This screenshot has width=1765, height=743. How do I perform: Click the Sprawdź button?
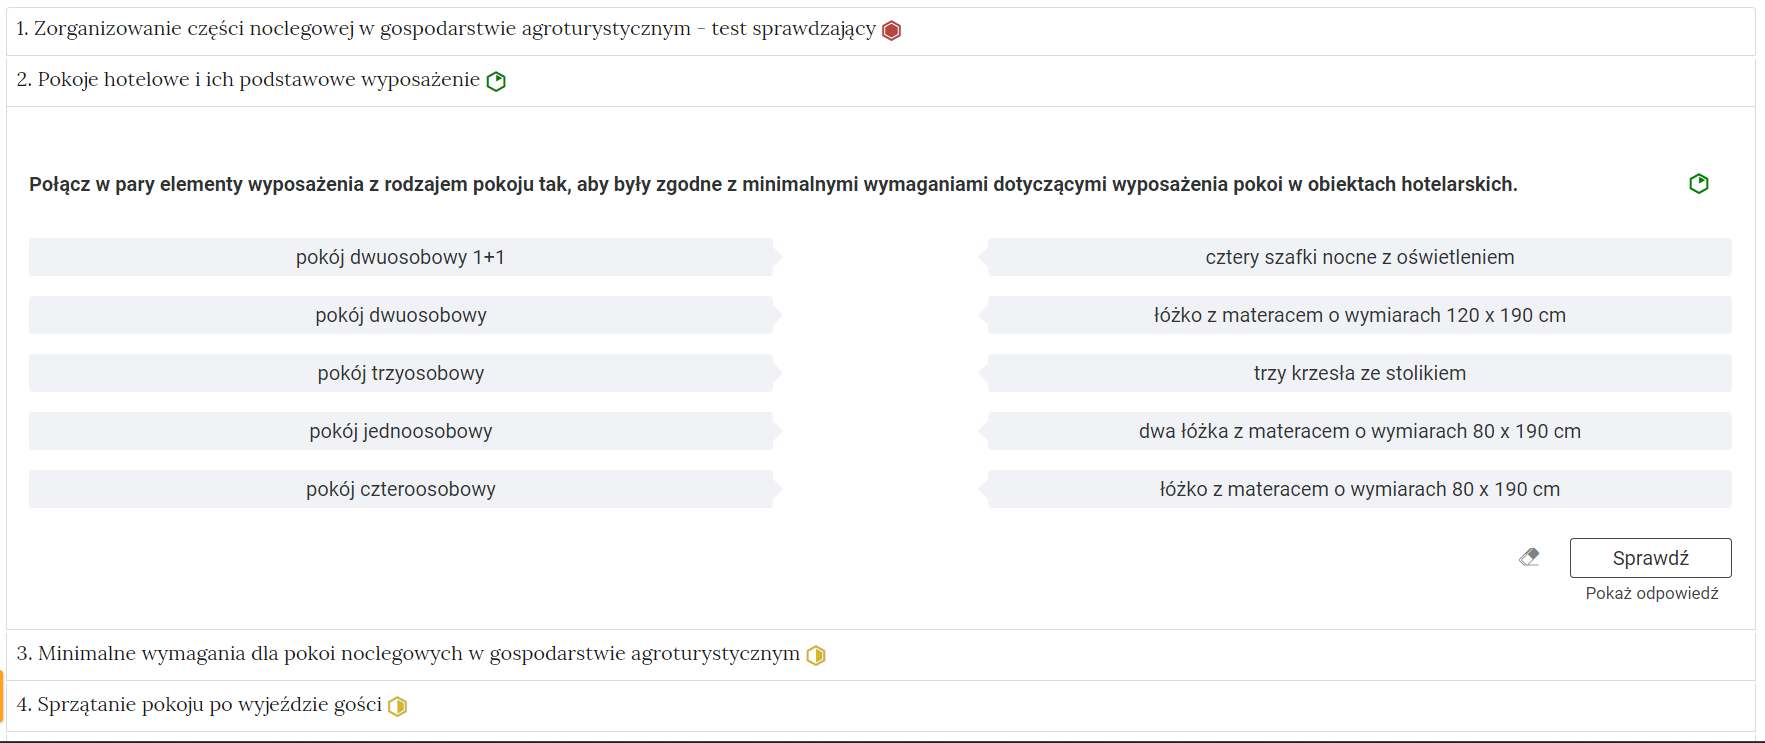pos(1650,557)
